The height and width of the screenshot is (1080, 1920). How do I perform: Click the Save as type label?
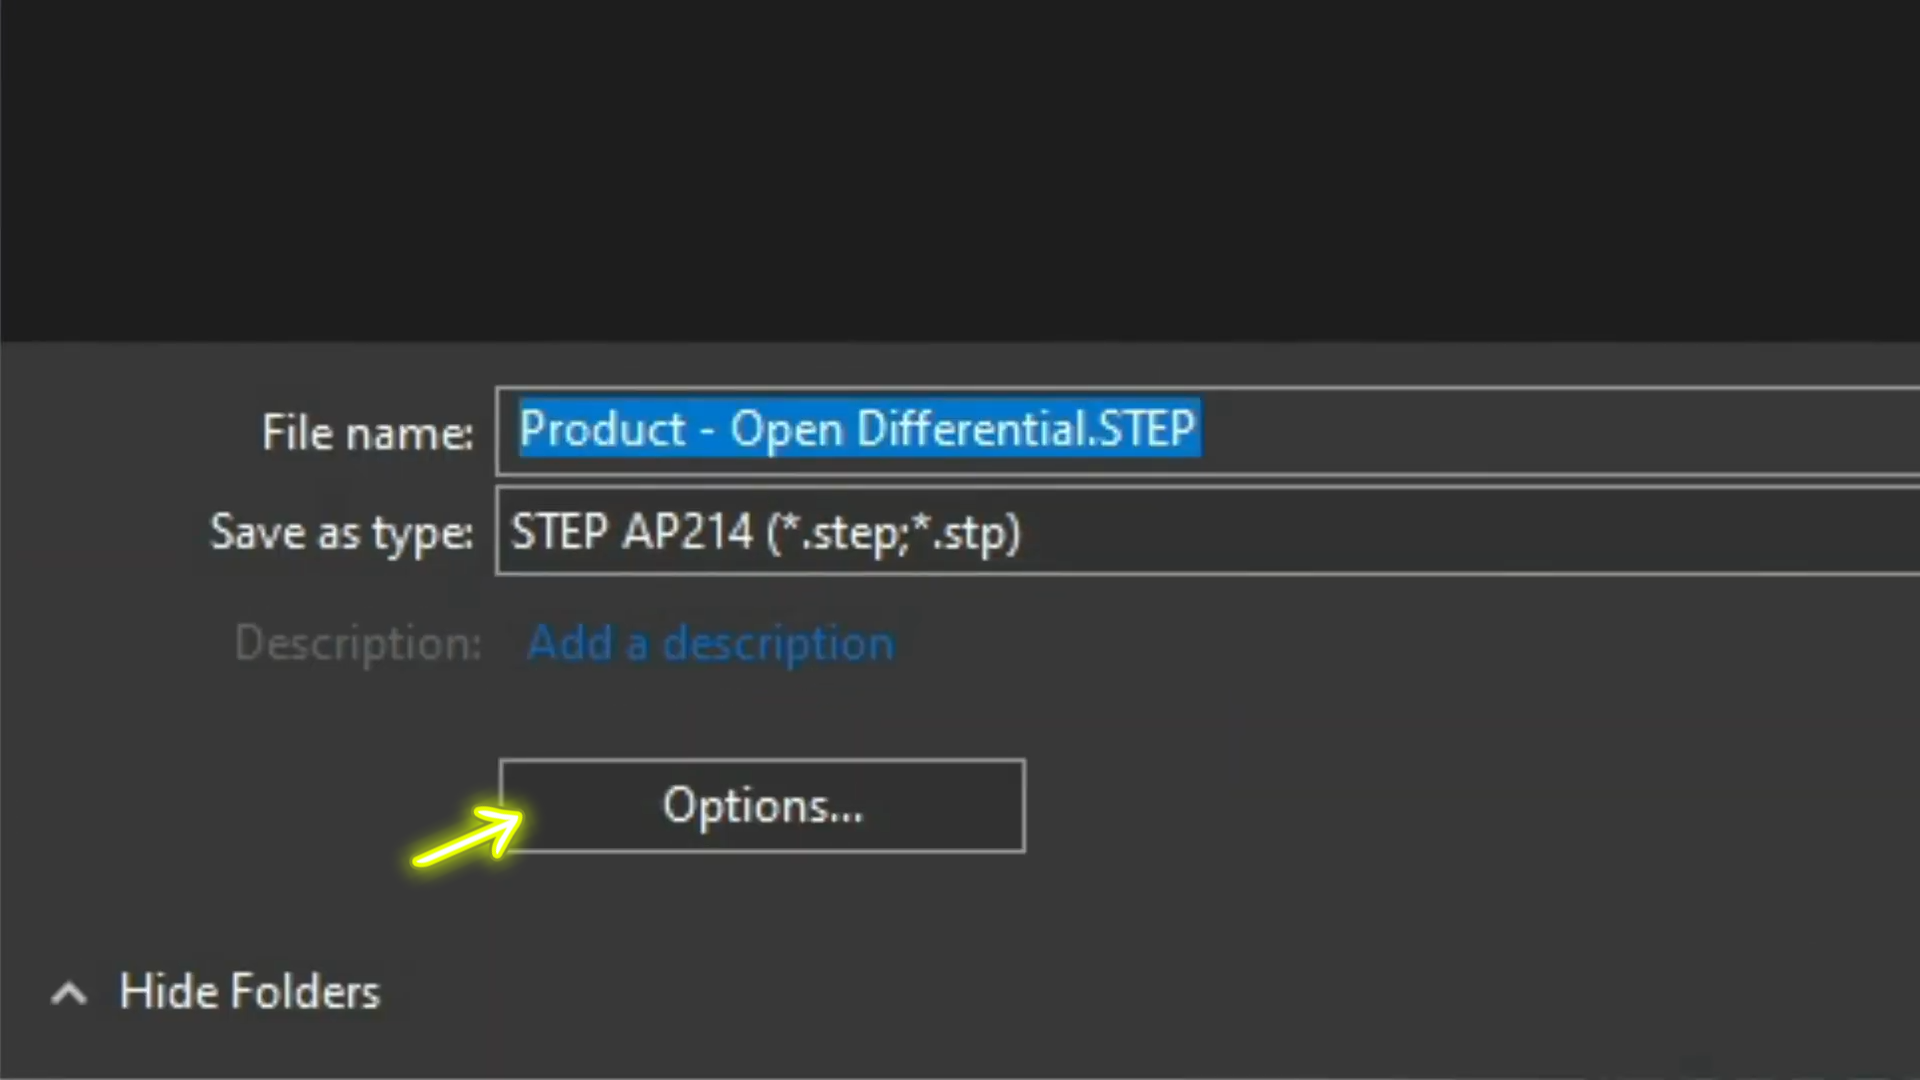[x=341, y=532]
